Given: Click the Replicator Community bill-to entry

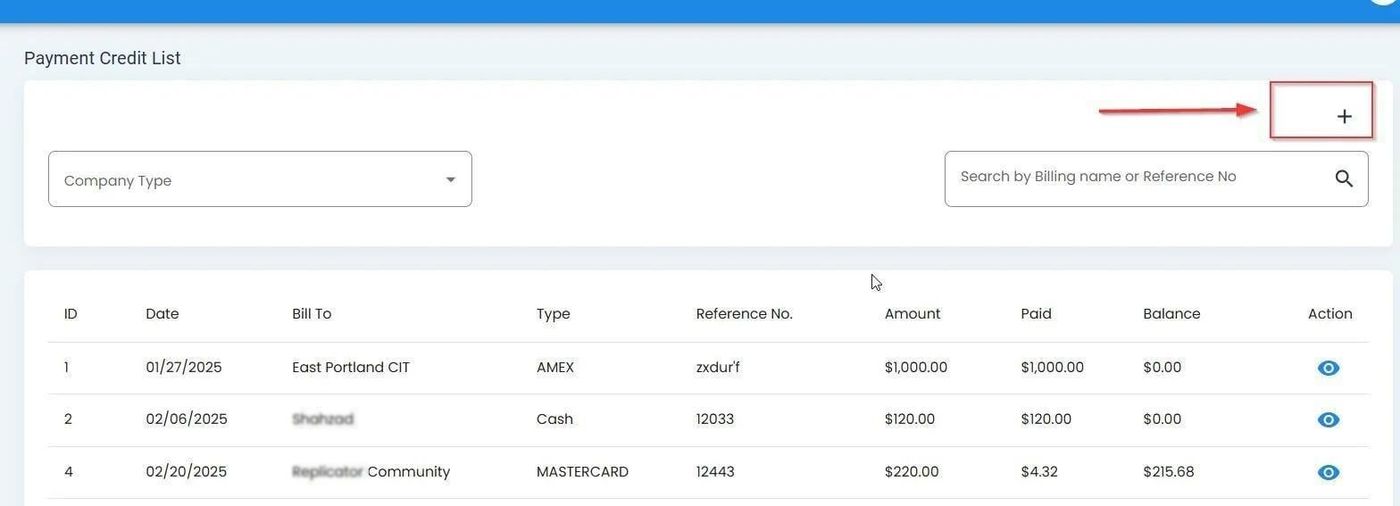Looking at the screenshot, I should click(371, 472).
